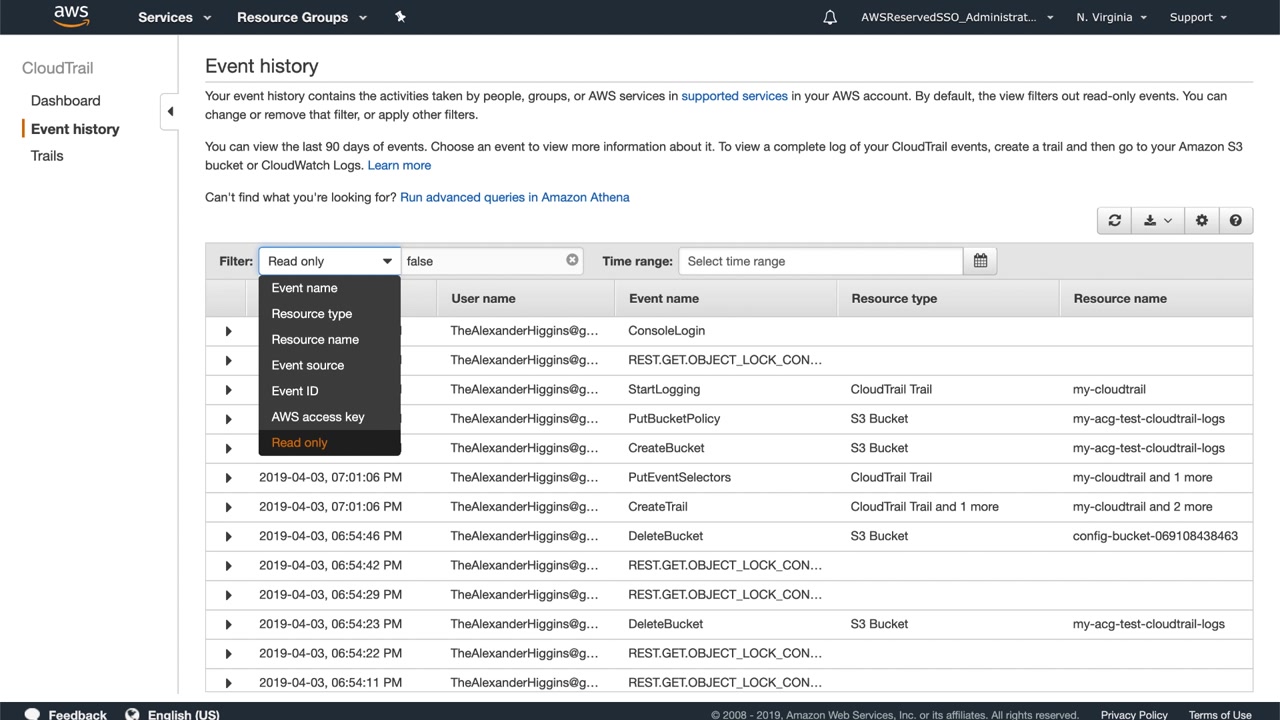
Task: Select Event source filter option
Action: [x=308, y=365]
